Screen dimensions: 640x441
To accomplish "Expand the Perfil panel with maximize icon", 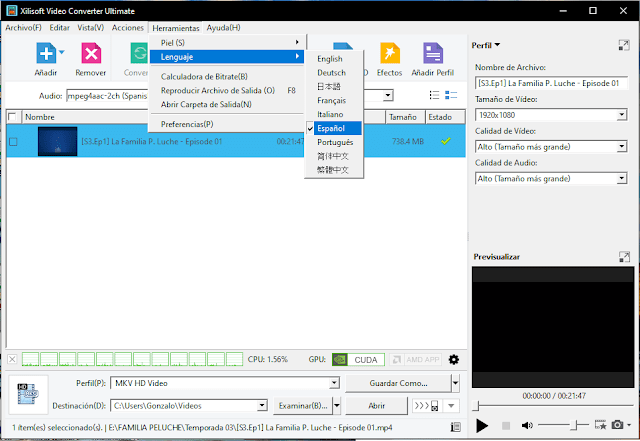I will 624,45.
